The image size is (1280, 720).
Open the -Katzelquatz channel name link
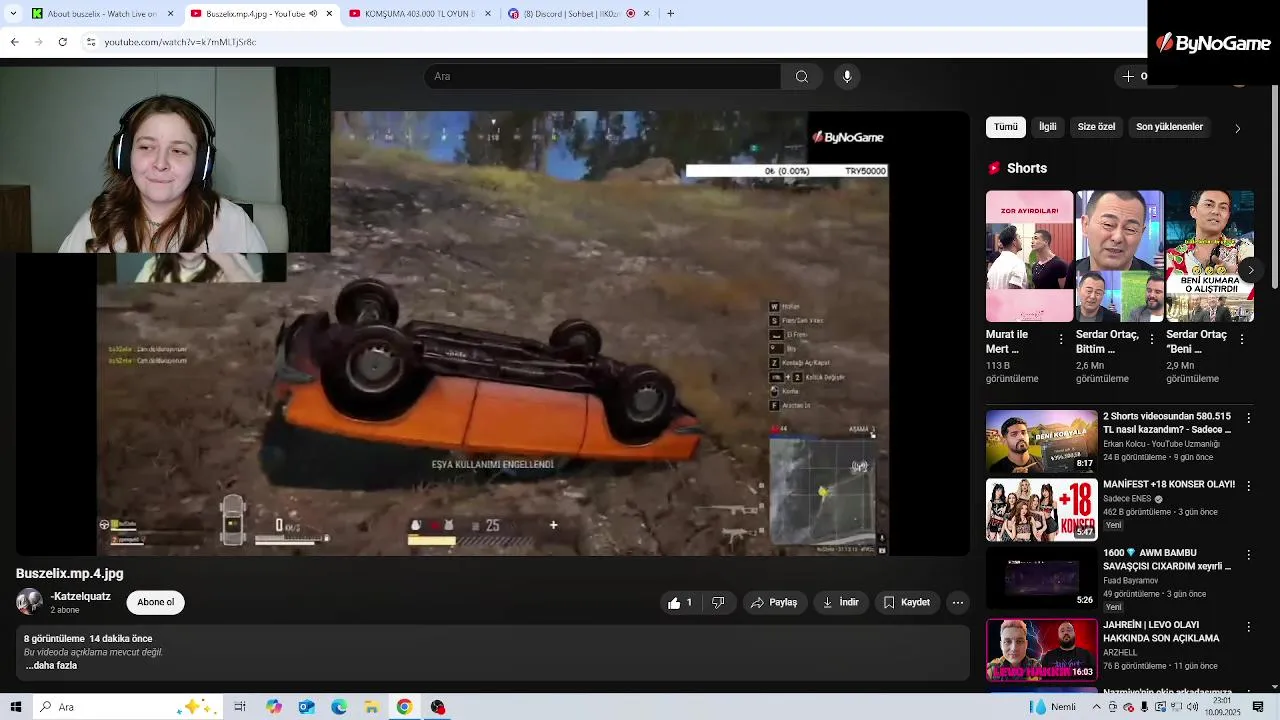coord(81,596)
